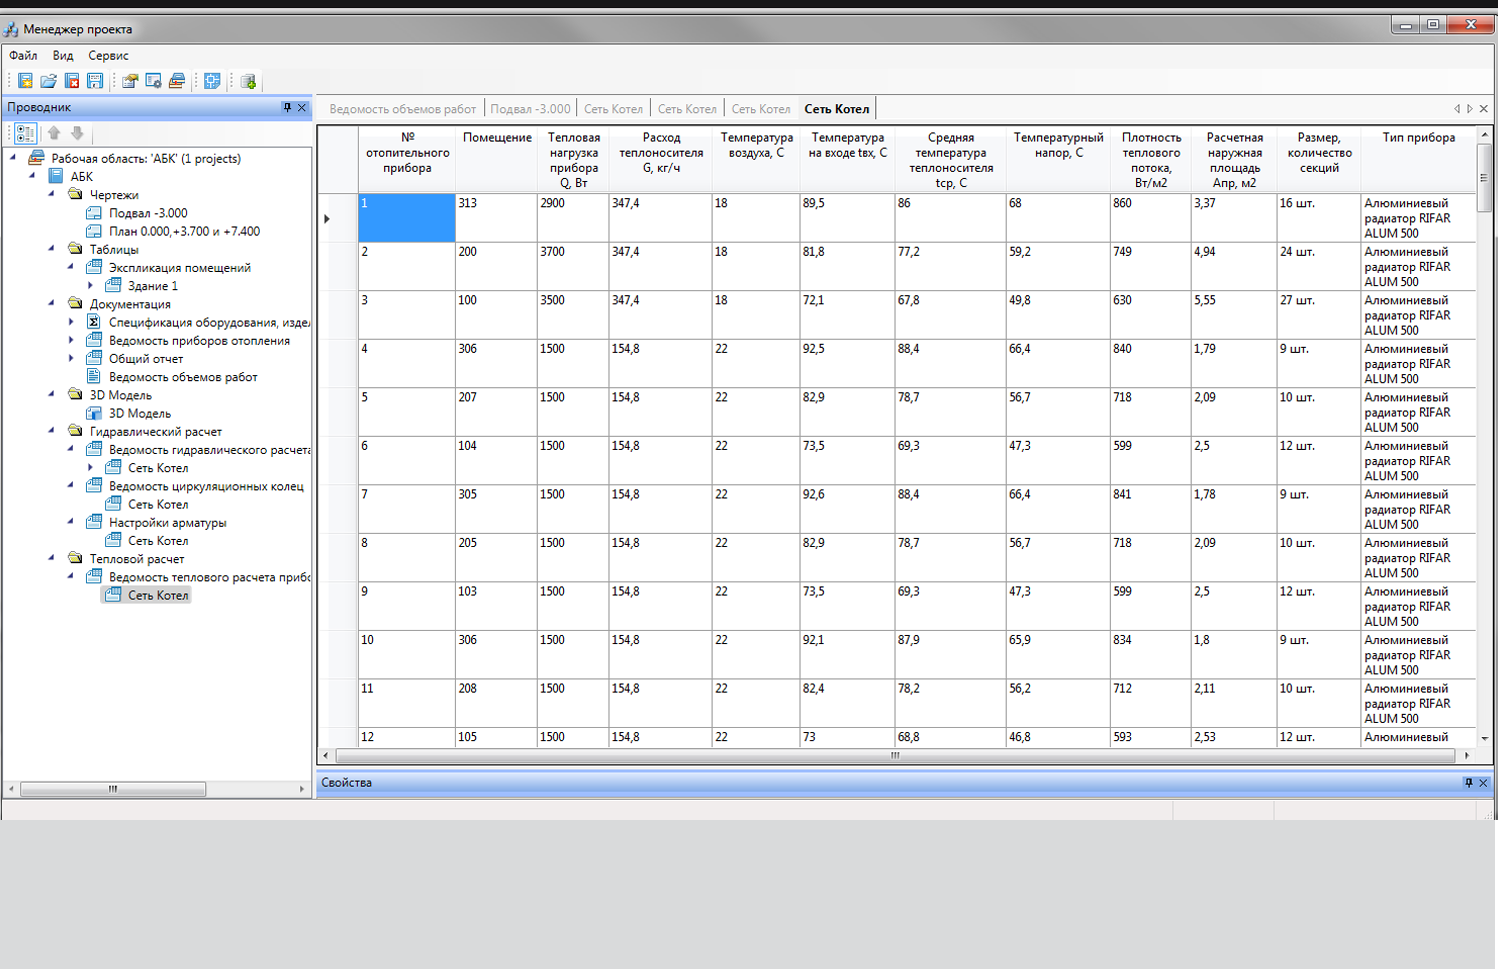Collapse the Таблицы folder
1498x969 pixels.
pyautogui.click(x=52, y=248)
